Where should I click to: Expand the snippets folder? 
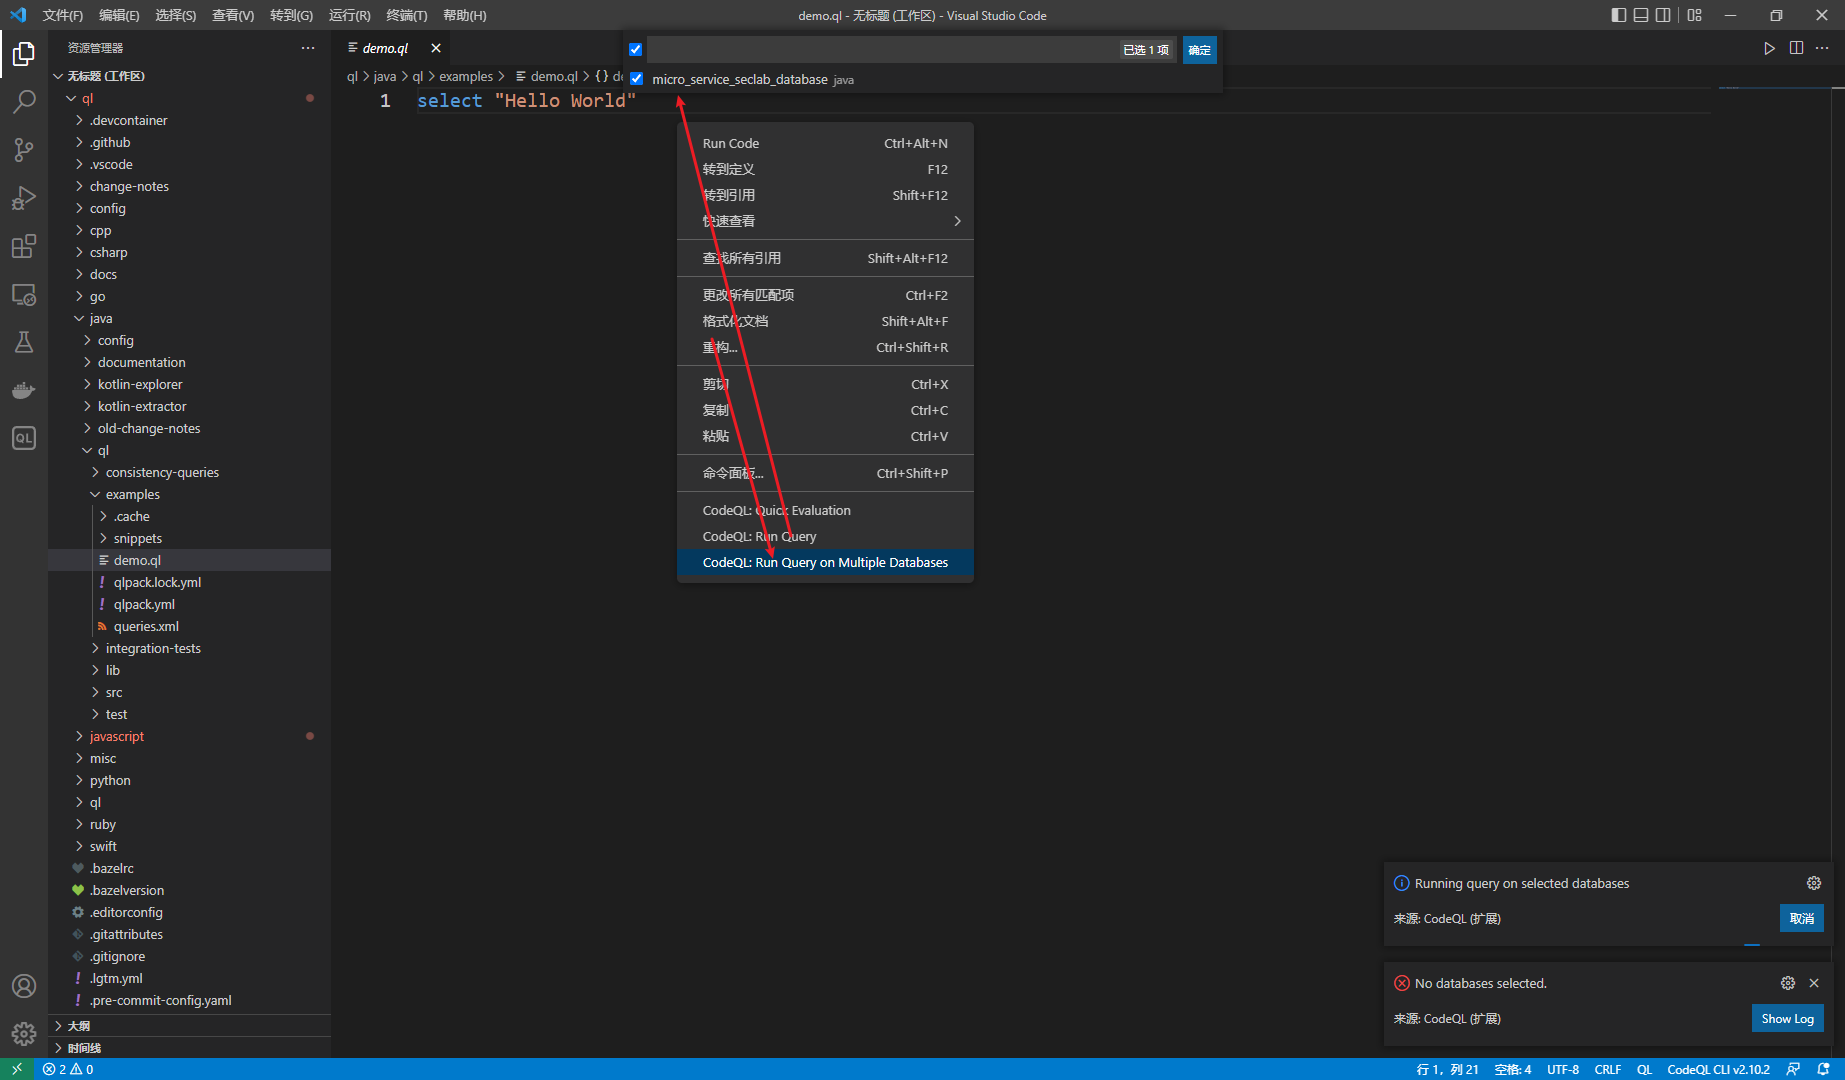[x=137, y=538]
